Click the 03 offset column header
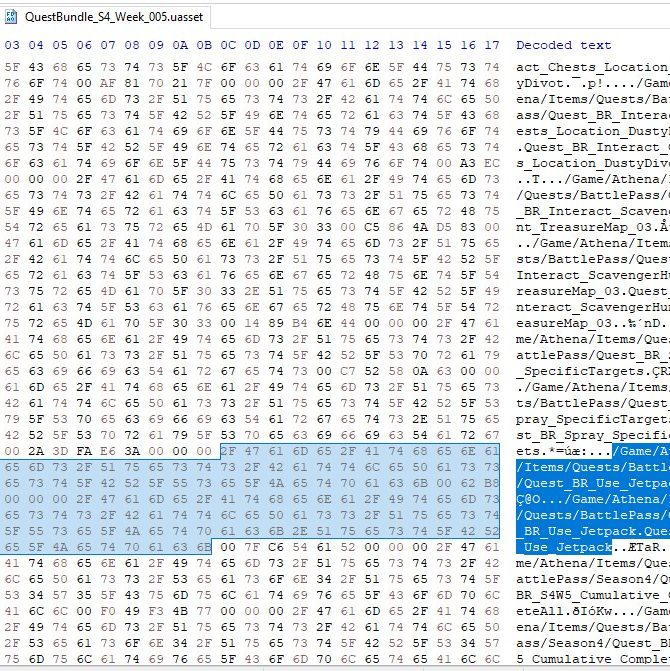This screenshot has height=671, width=670. pyautogui.click(x=12, y=45)
